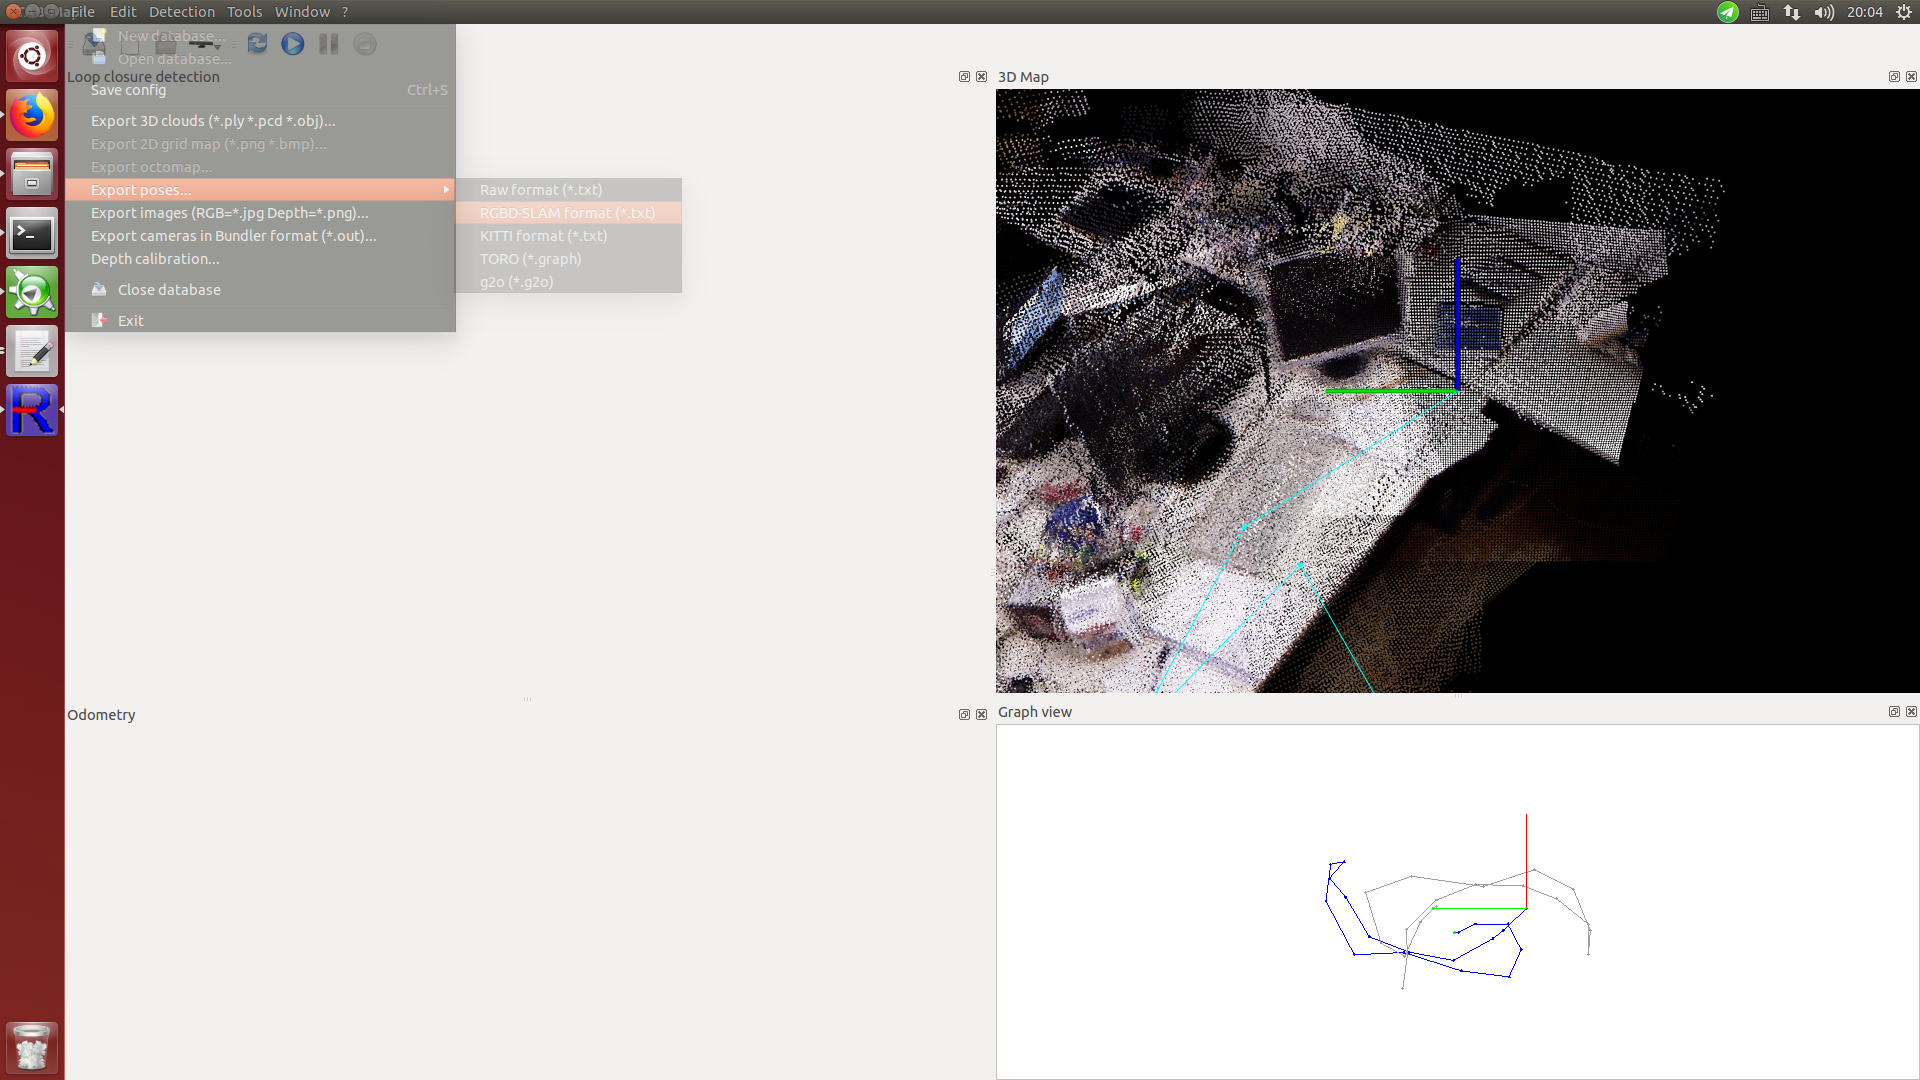Open the Detection menu

[x=181, y=12]
